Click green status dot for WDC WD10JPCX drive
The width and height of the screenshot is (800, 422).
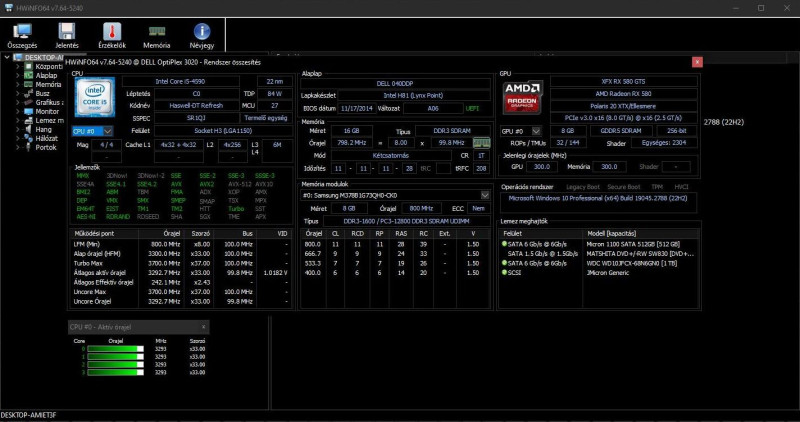click(x=504, y=263)
